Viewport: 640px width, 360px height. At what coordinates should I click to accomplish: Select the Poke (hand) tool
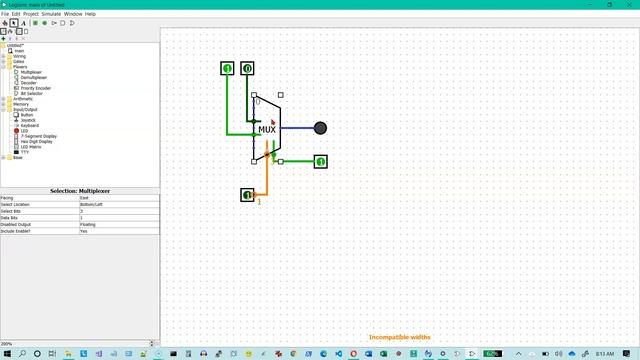click(x=5, y=23)
